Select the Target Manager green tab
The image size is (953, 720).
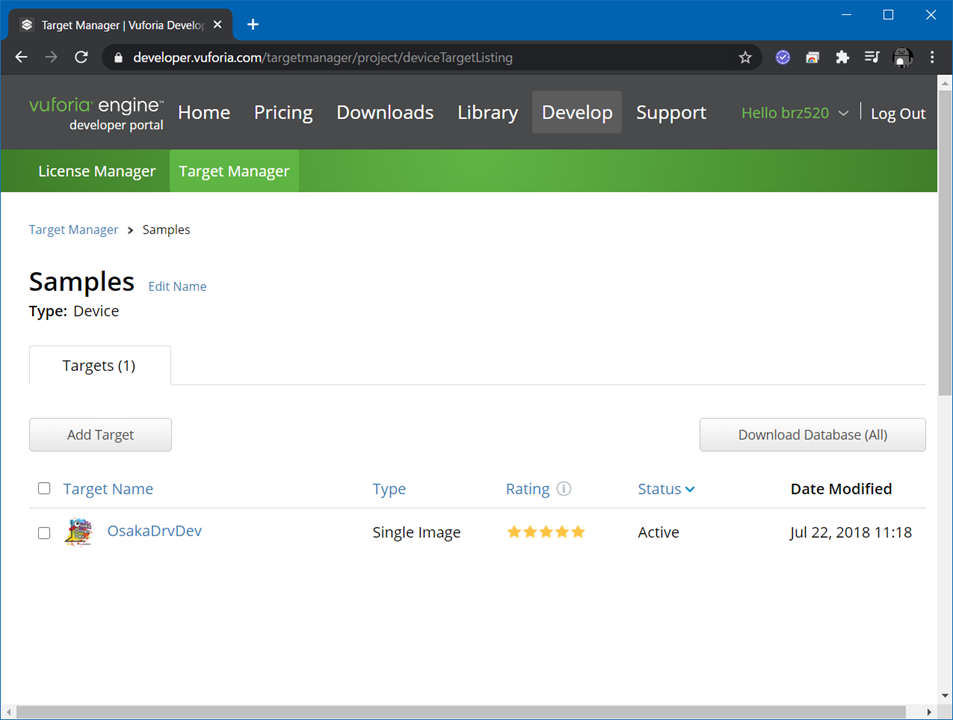(x=234, y=171)
